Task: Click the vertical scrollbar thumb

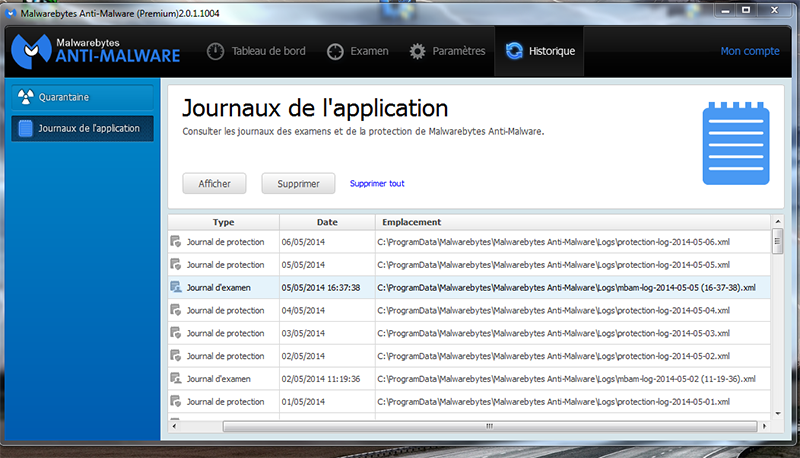Action: (778, 241)
